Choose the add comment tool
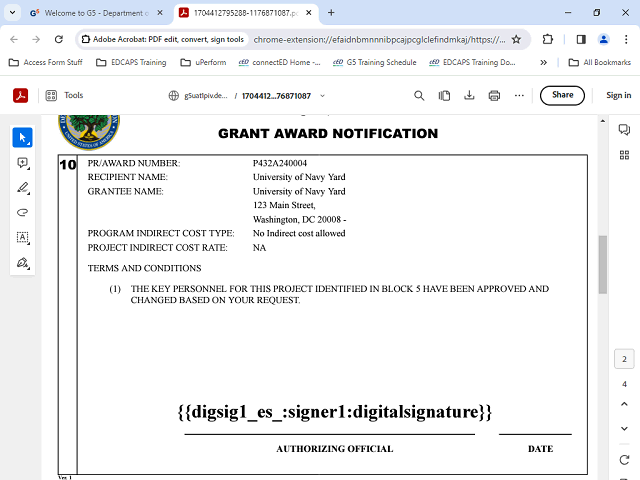 point(22,163)
